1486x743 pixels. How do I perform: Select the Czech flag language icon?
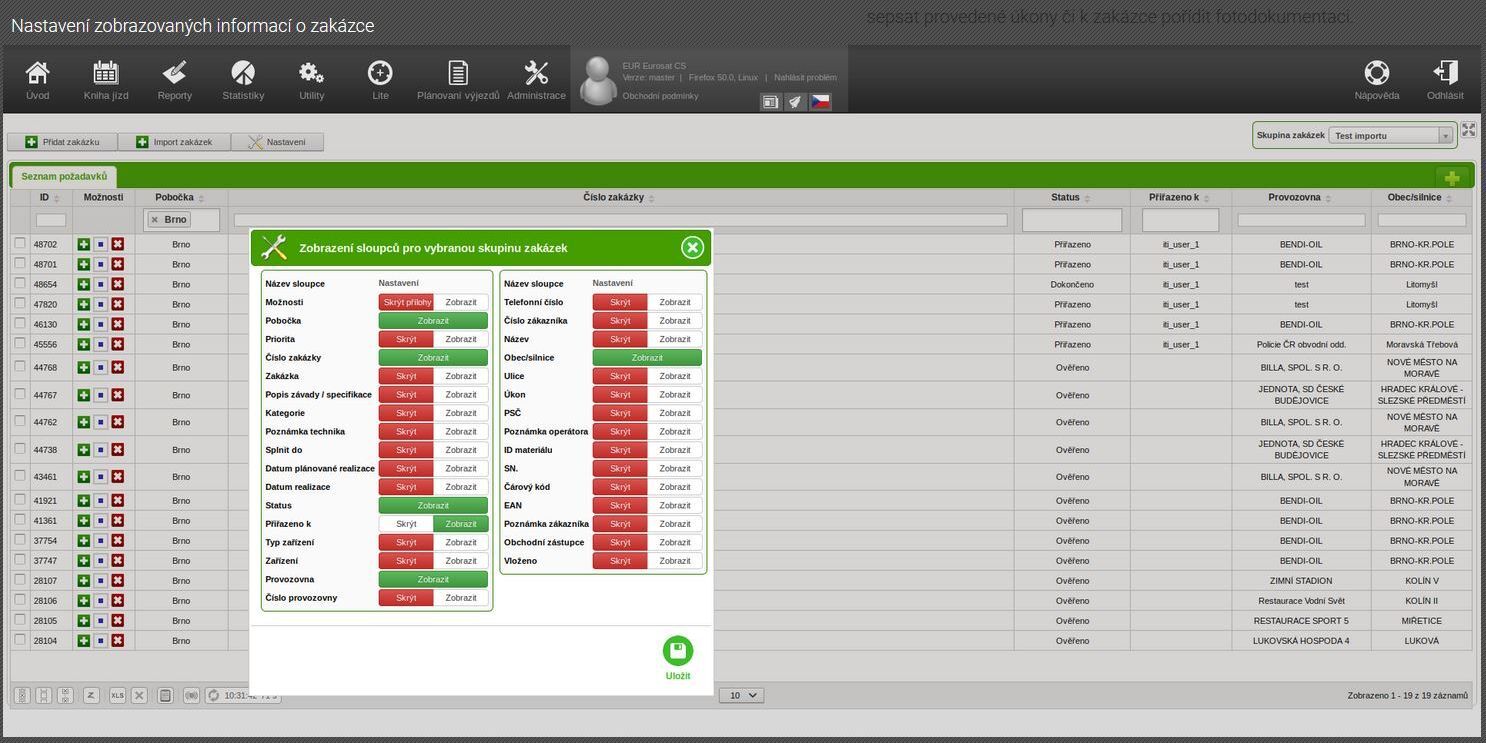point(820,102)
